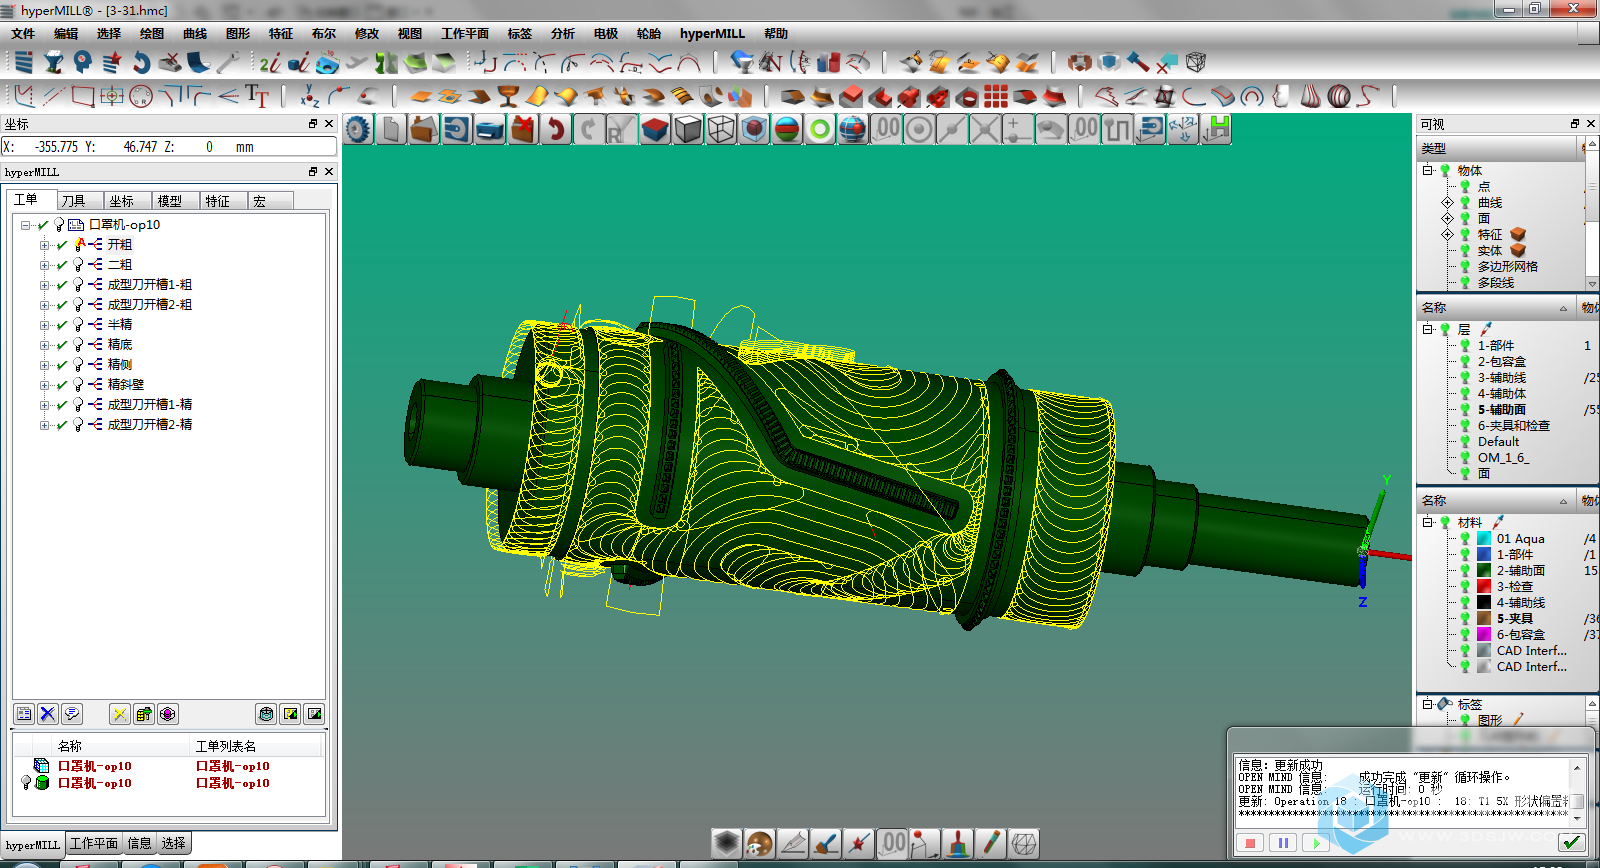This screenshot has width=1600, height=868.
Task: Collapse the 标签 tree node
Action: click(x=1428, y=704)
